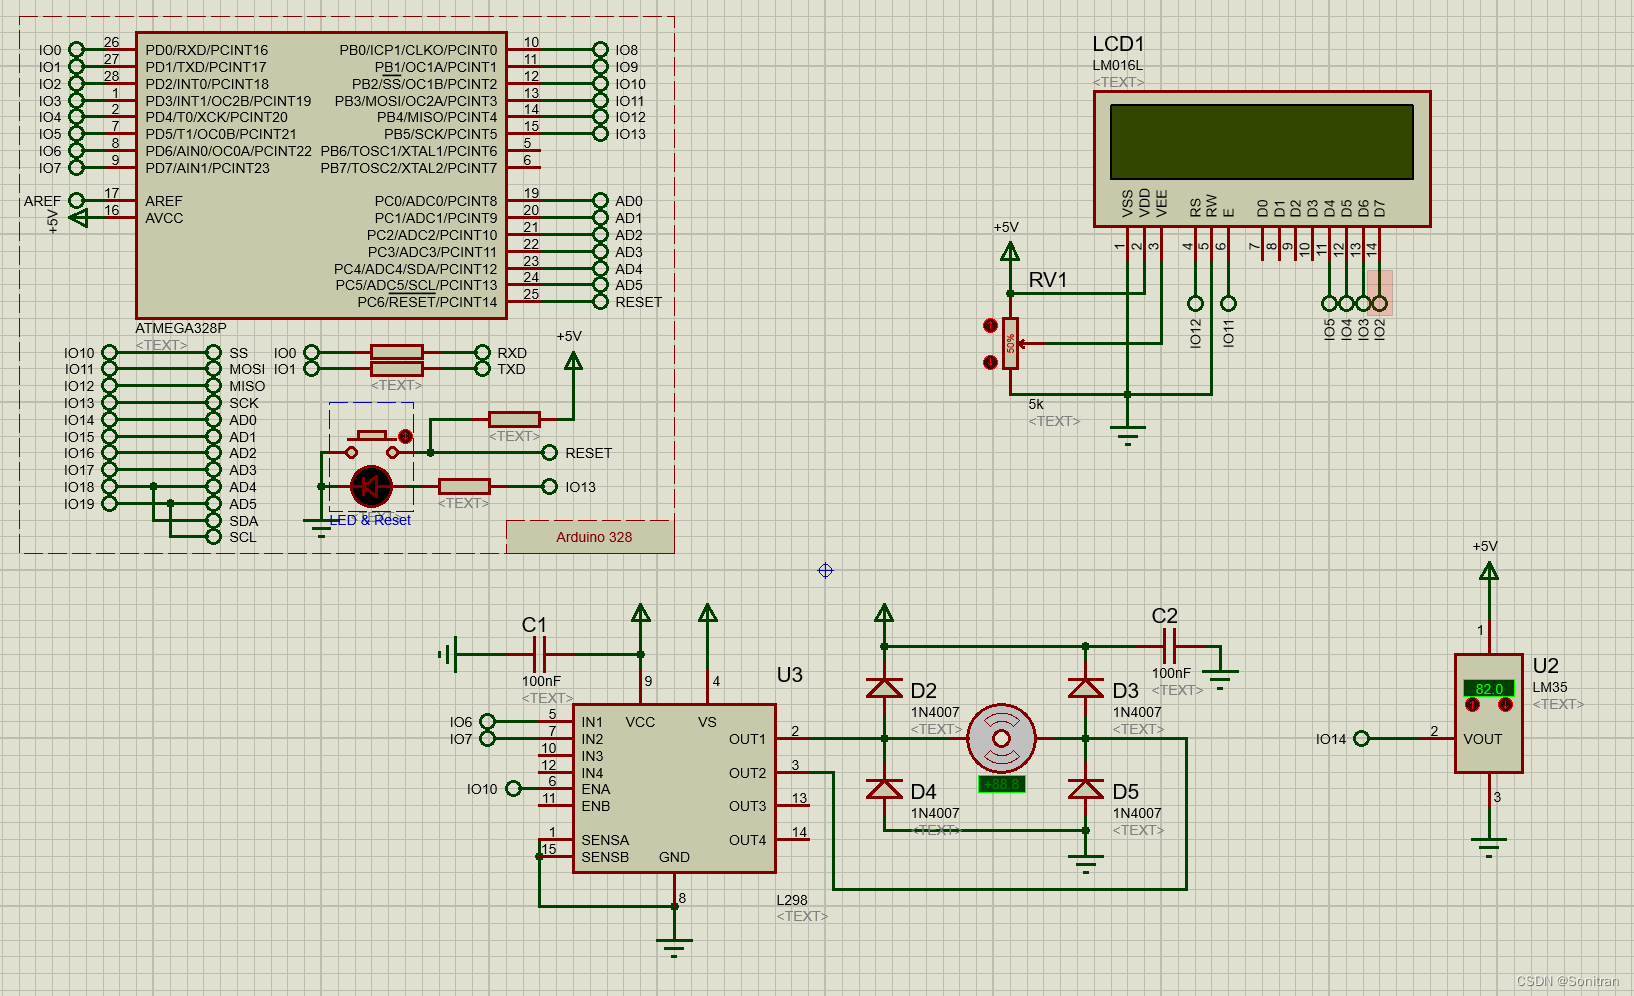Select the RV1 potentiometer body

1011,343
